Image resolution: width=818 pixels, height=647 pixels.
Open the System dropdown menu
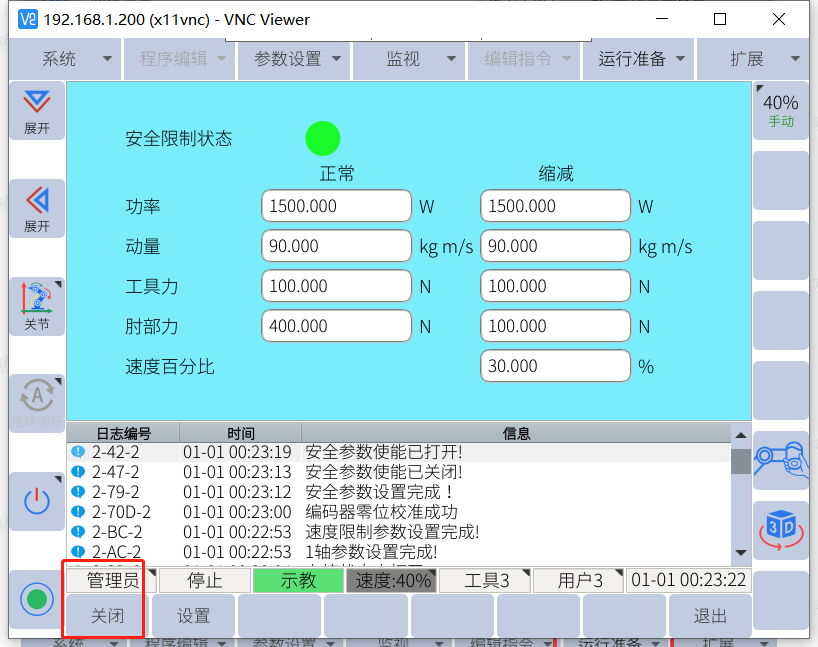pyautogui.click(x=77, y=59)
